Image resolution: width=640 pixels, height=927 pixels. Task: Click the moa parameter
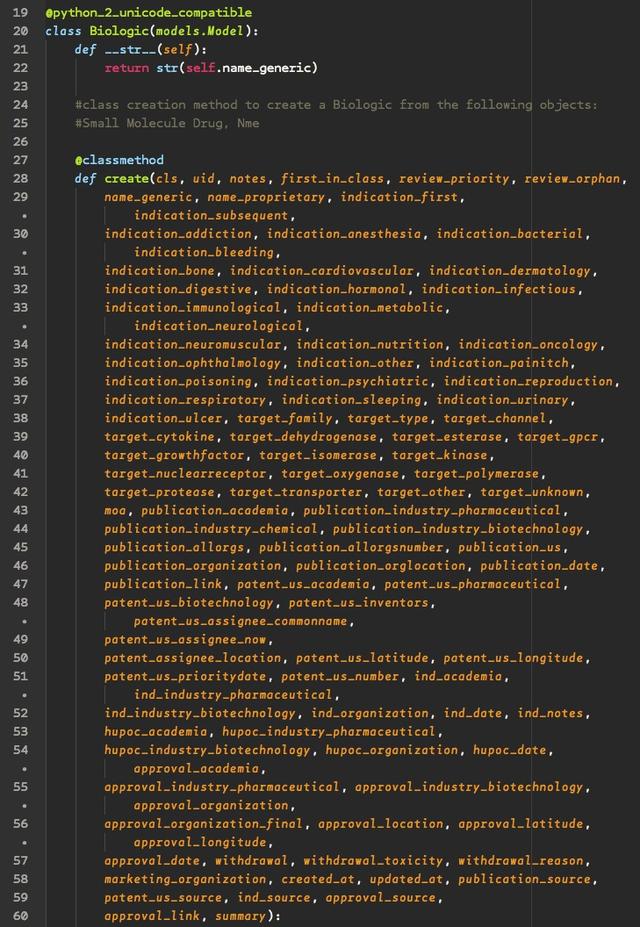tap(115, 510)
